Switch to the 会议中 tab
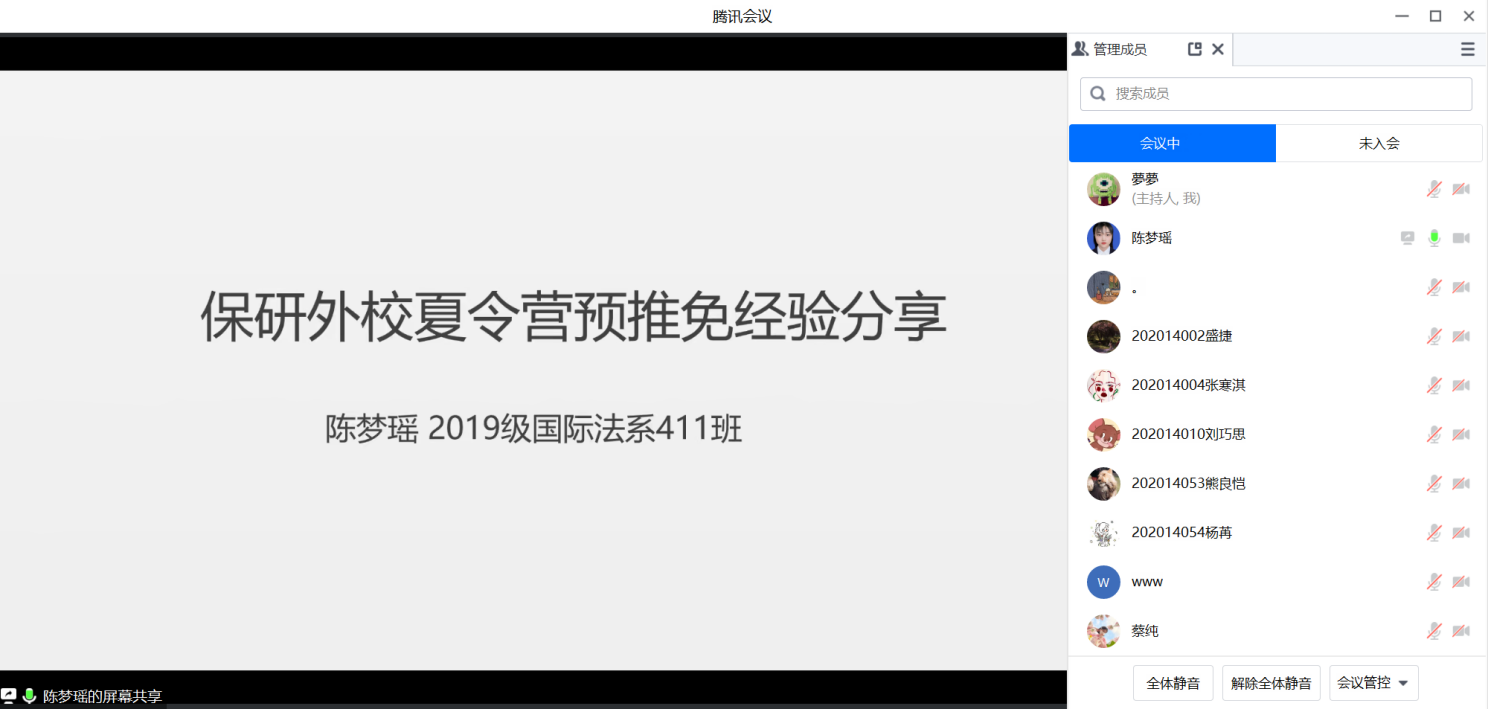The height and width of the screenshot is (709, 1488). [1172, 143]
